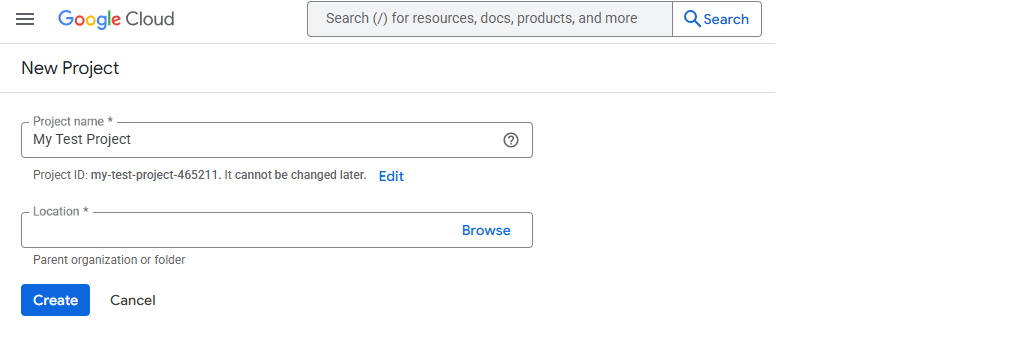This screenshot has width=1032, height=362.
Task: Open the Browse location picker
Action: pos(486,230)
